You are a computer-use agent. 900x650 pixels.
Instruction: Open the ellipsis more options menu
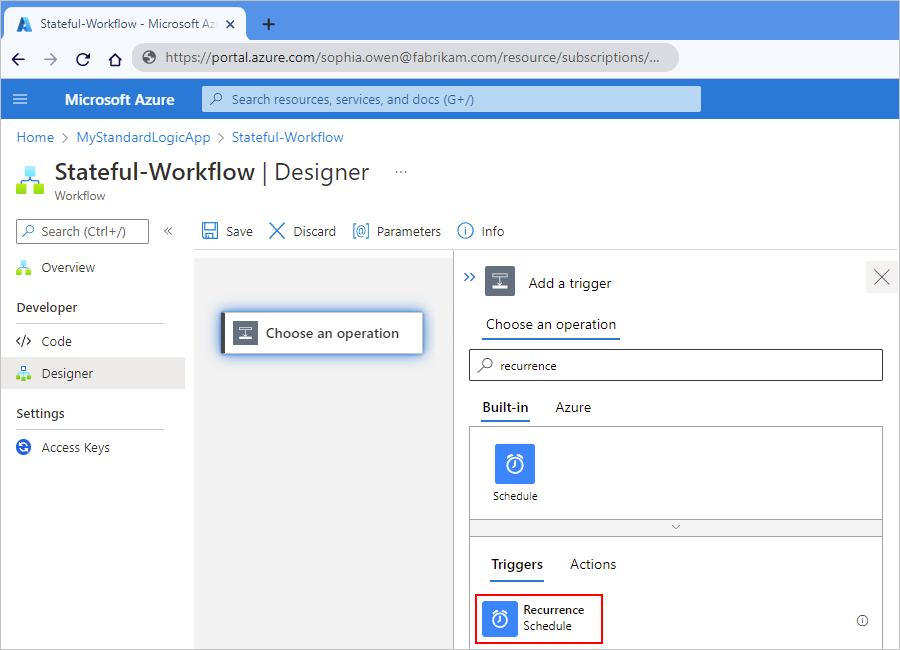point(401,172)
